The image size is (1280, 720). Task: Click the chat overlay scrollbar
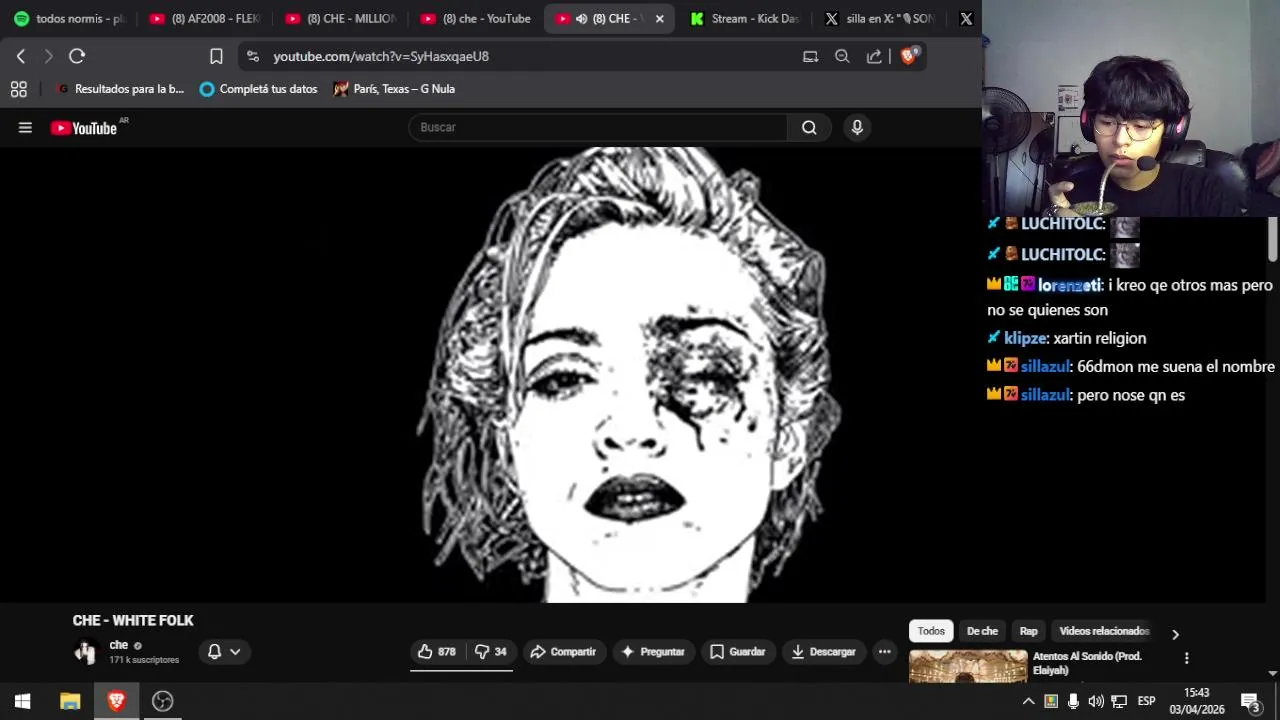pyautogui.click(x=1273, y=238)
